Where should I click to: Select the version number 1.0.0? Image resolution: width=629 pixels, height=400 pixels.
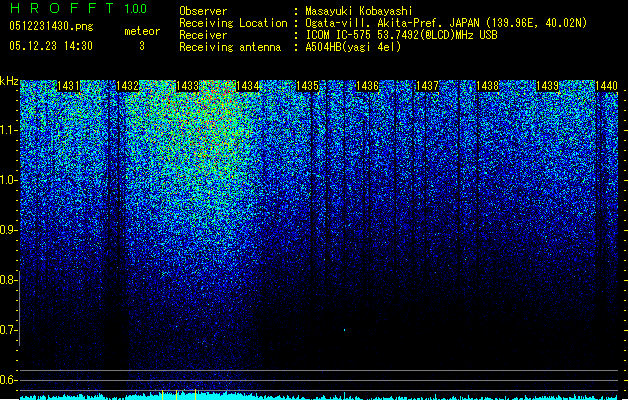coord(136,8)
